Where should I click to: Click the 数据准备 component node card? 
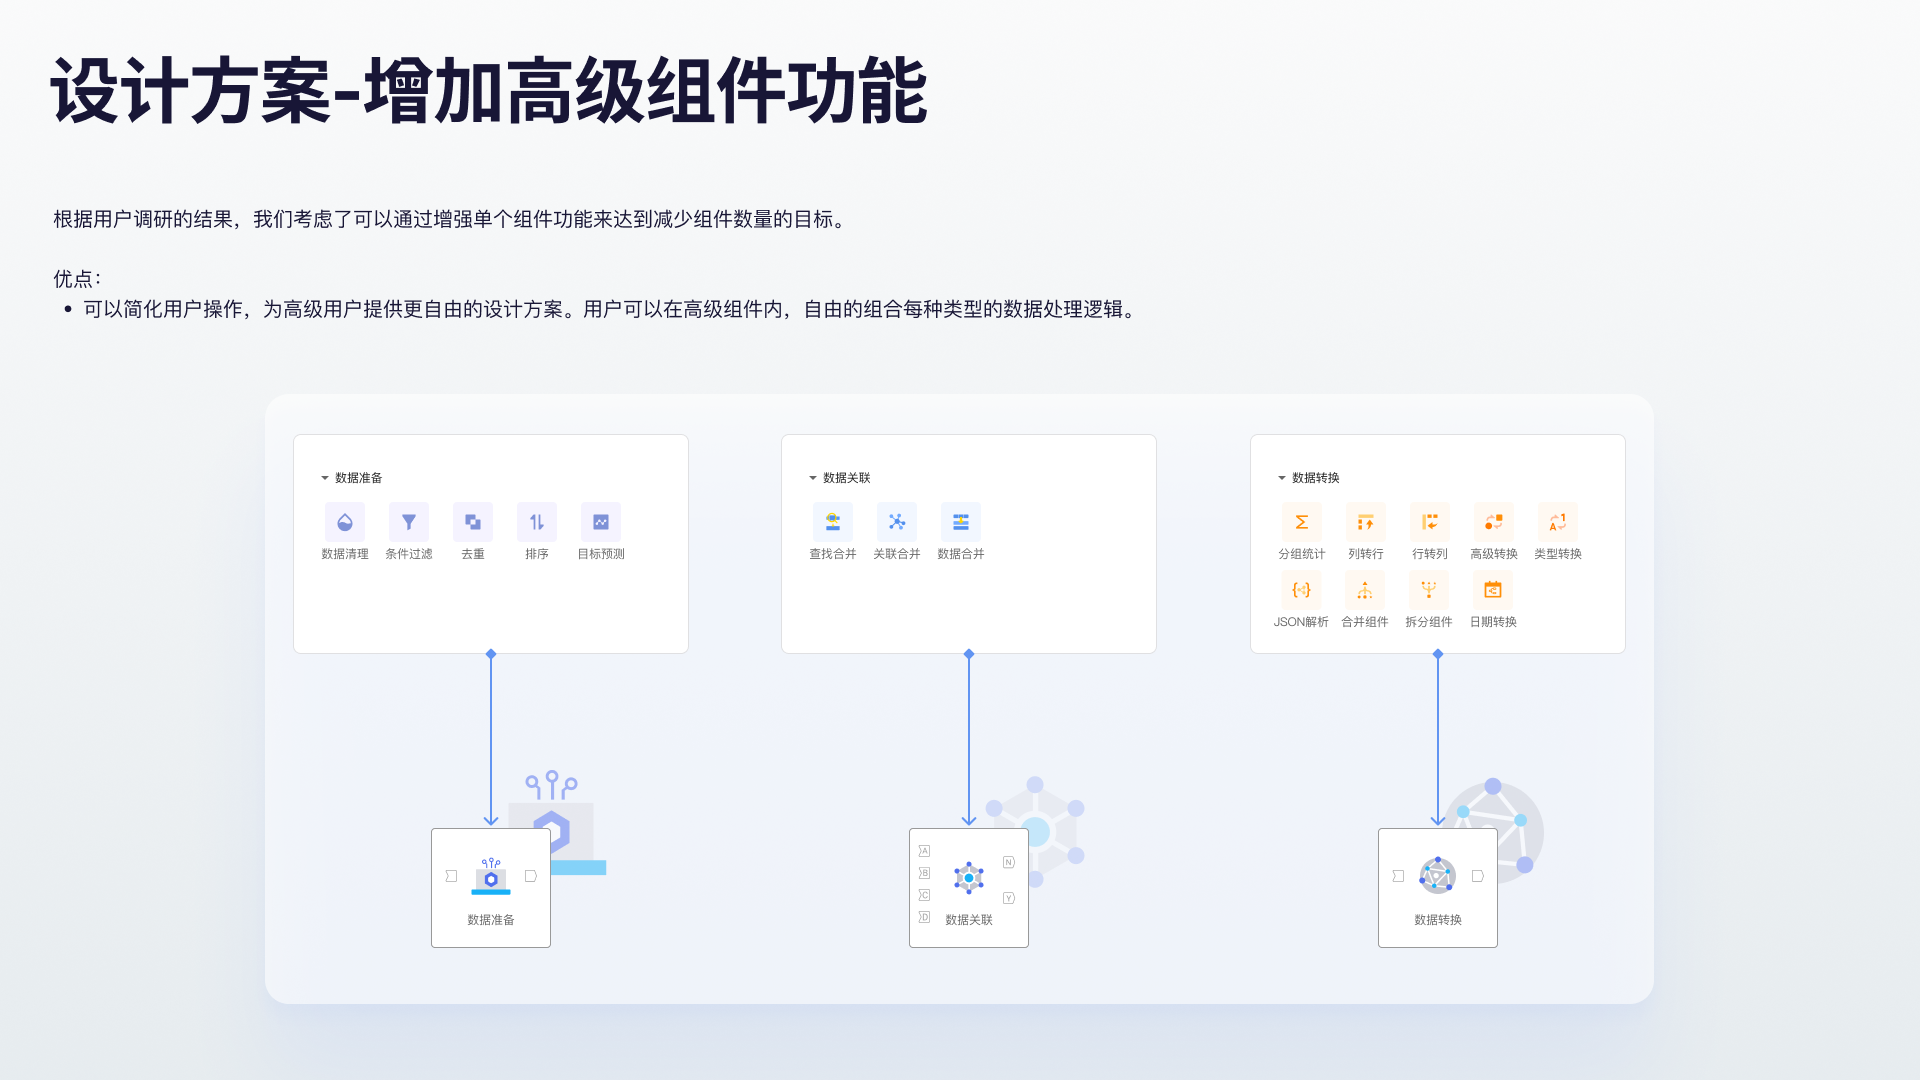click(491, 888)
